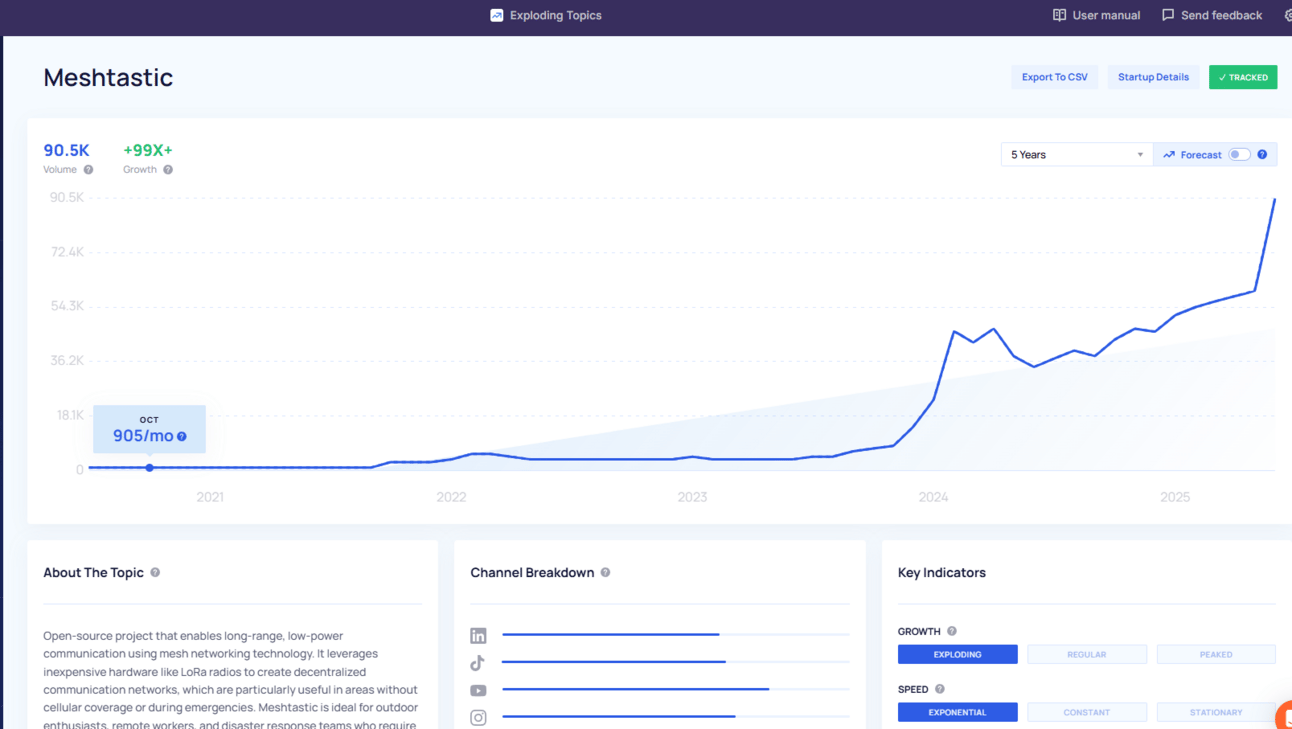1292x729 pixels.
Task: Click the GROWTH indicator help icon
Action: click(952, 631)
